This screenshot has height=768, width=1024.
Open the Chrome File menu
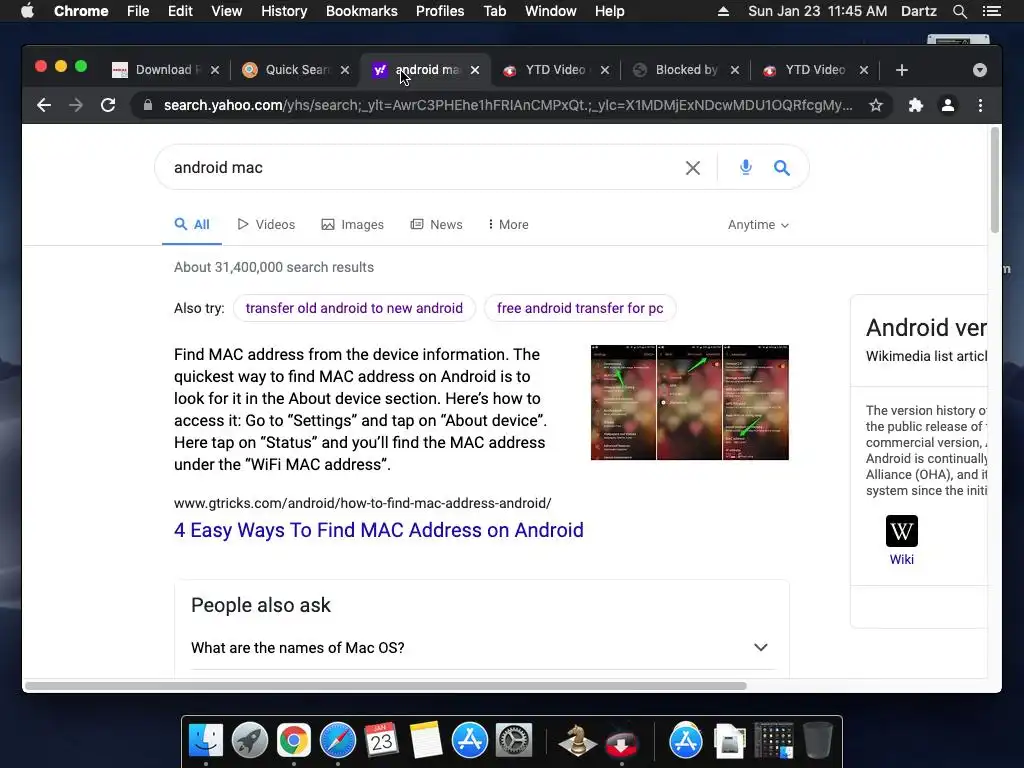[x=138, y=11]
